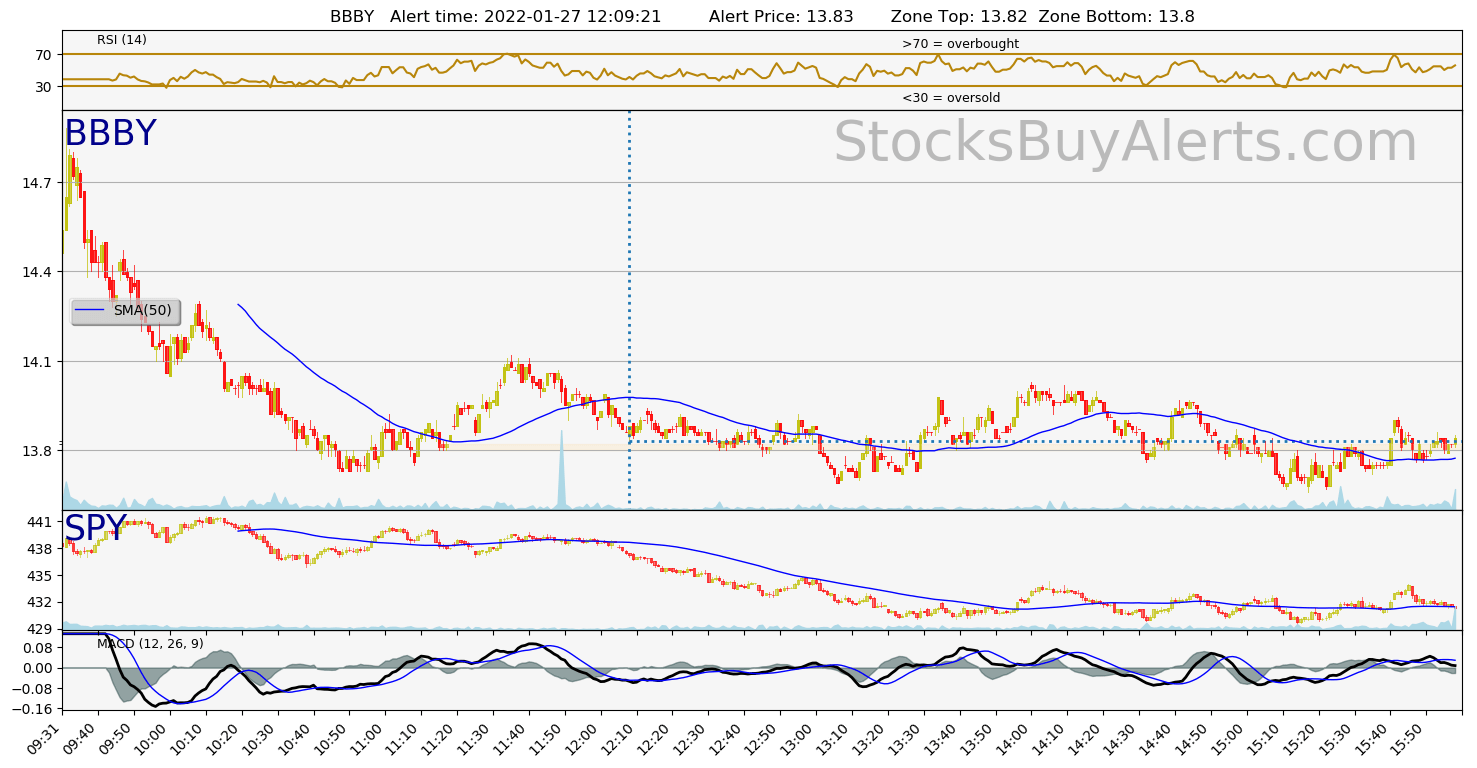Viewport: 1477px width, 768px height.
Task: Click the RSI axis tick "30"
Action: [43, 87]
